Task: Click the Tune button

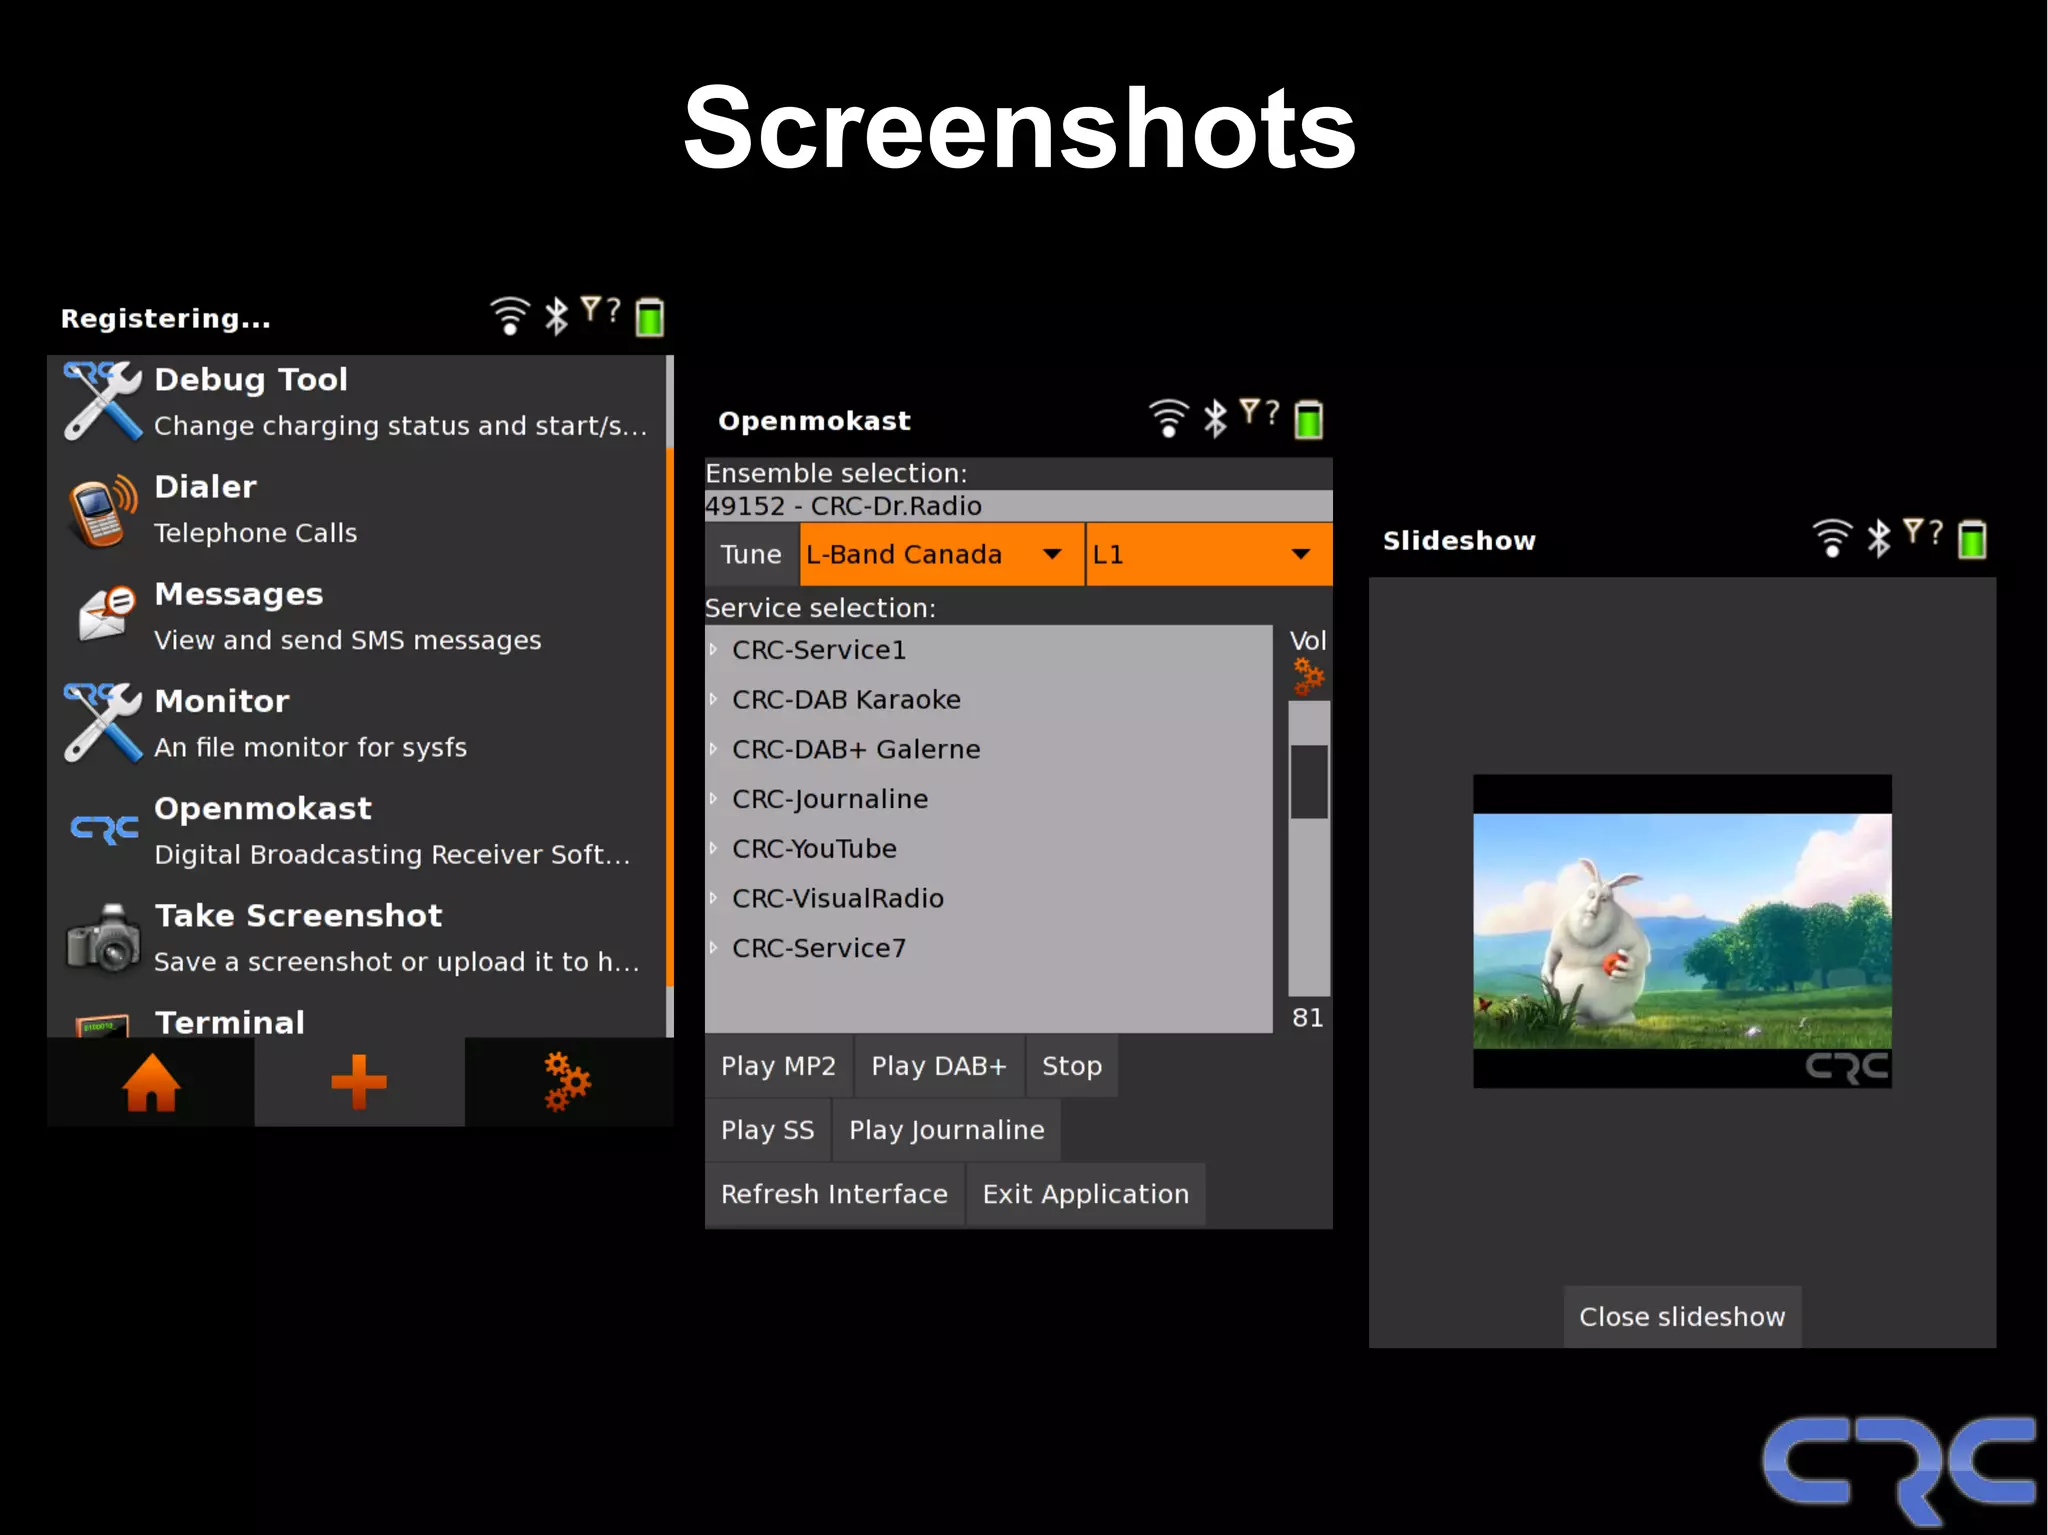Action: [x=751, y=554]
